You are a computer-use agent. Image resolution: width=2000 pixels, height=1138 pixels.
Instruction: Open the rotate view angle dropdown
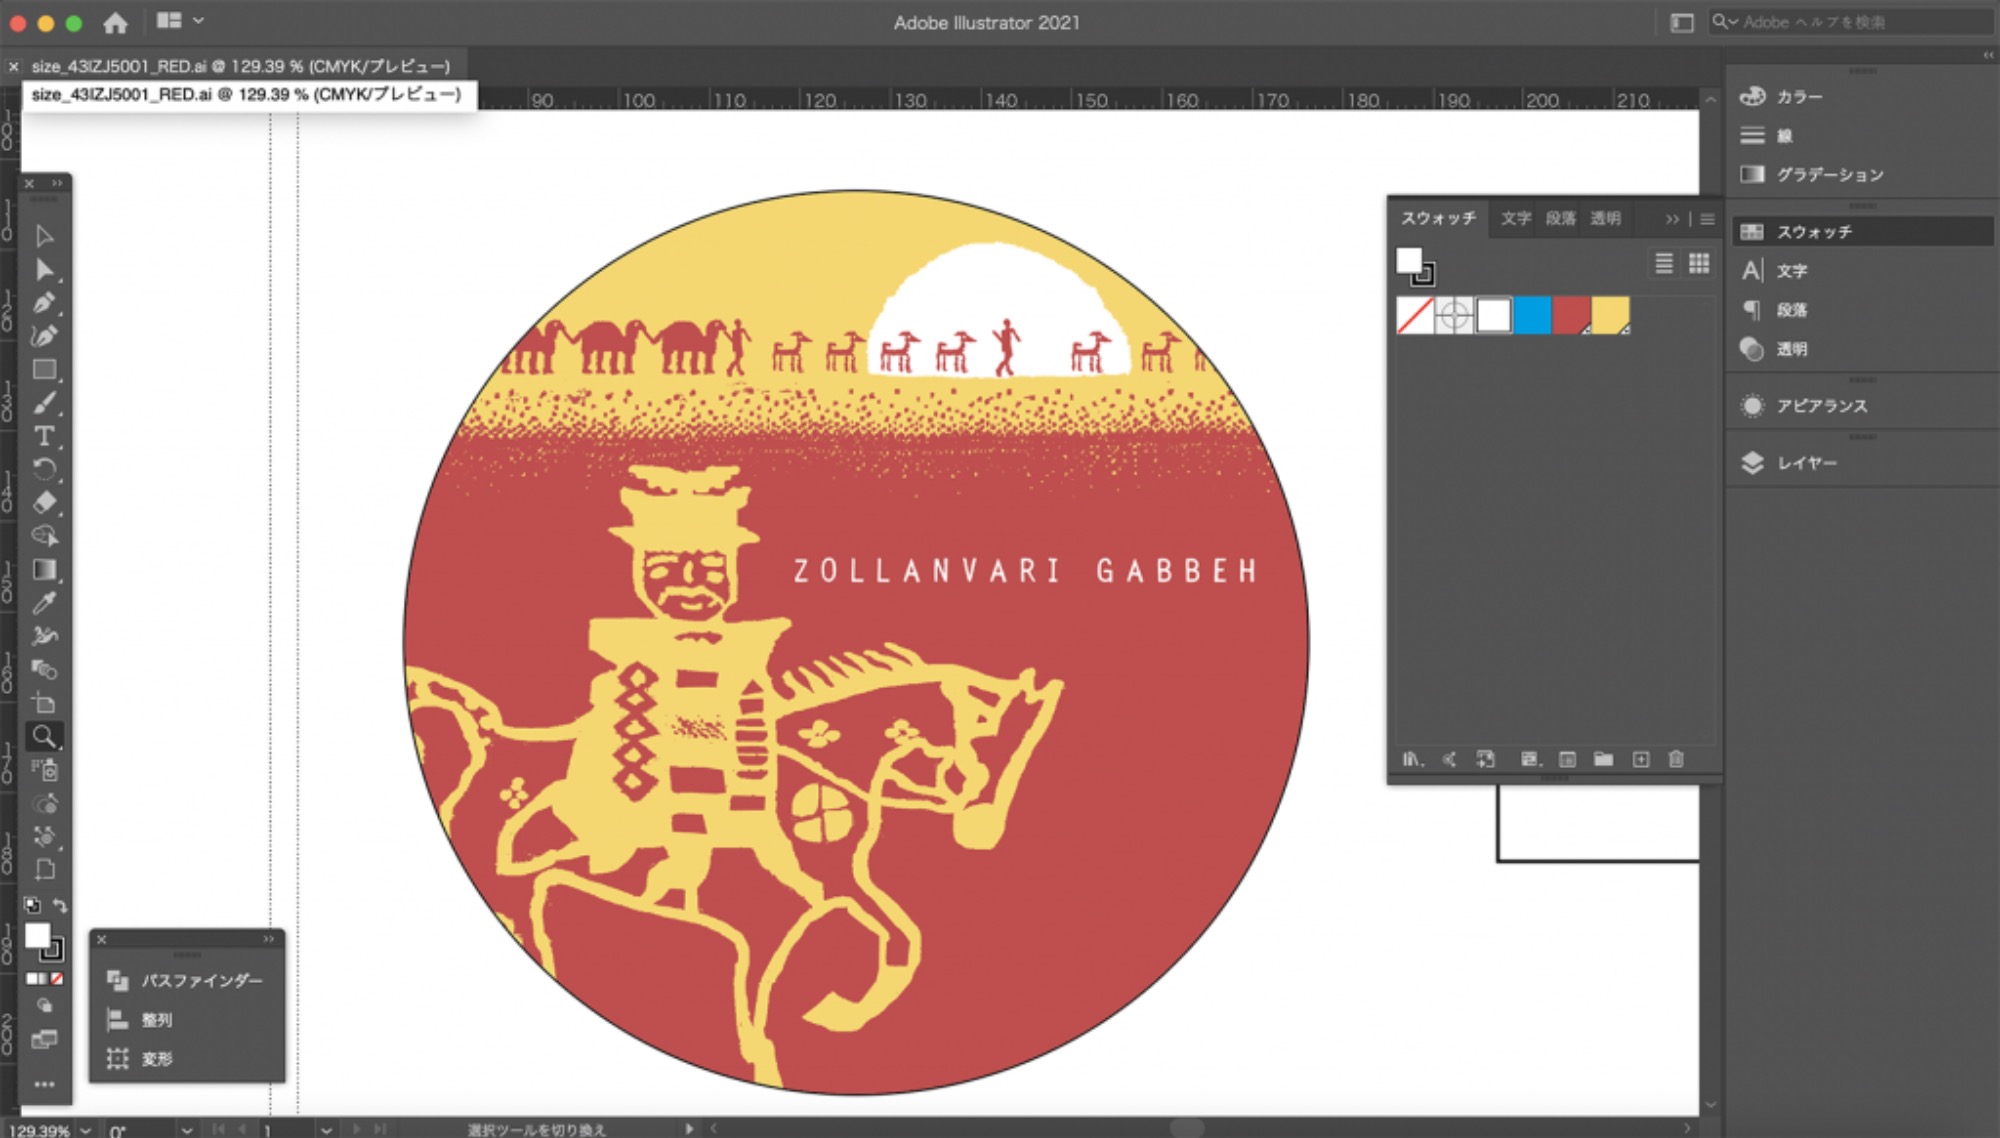[186, 1130]
